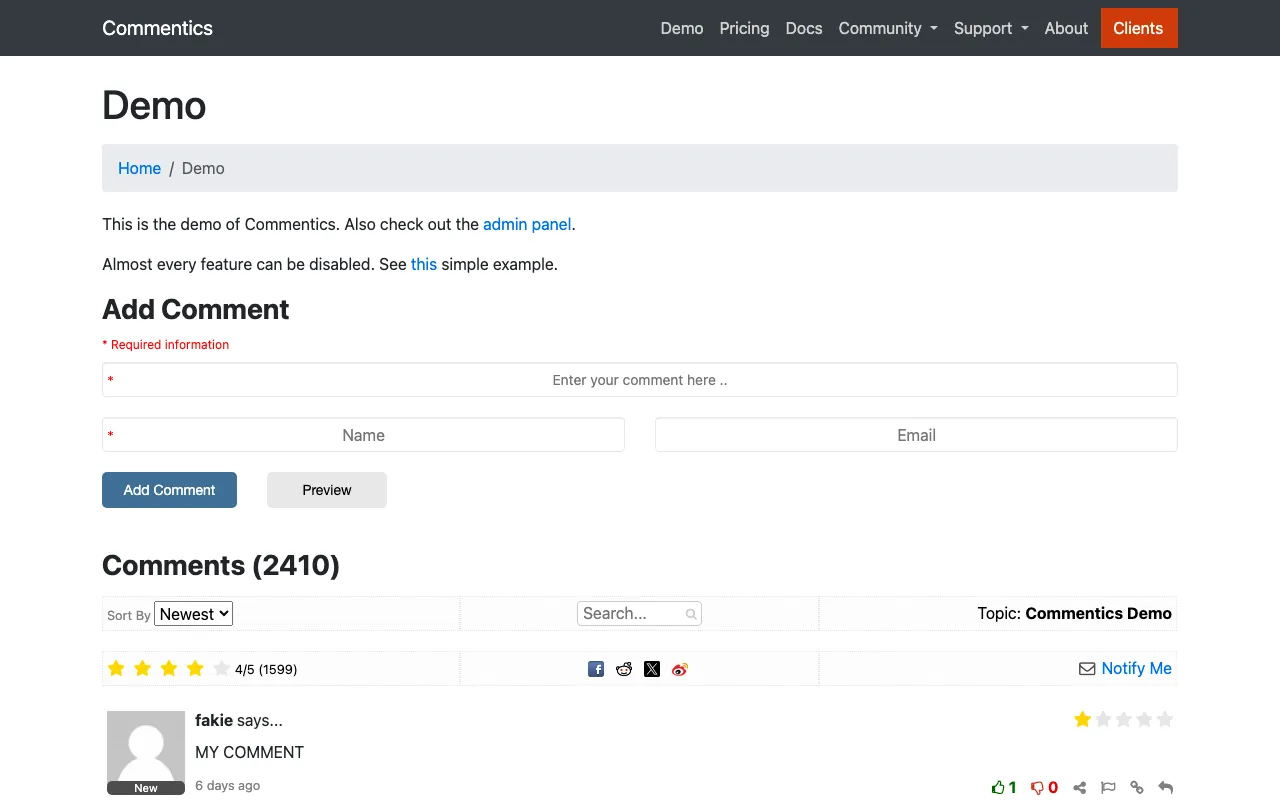The height and width of the screenshot is (800, 1280).
Task: Open the Docs nav item
Action: coord(804,28)
